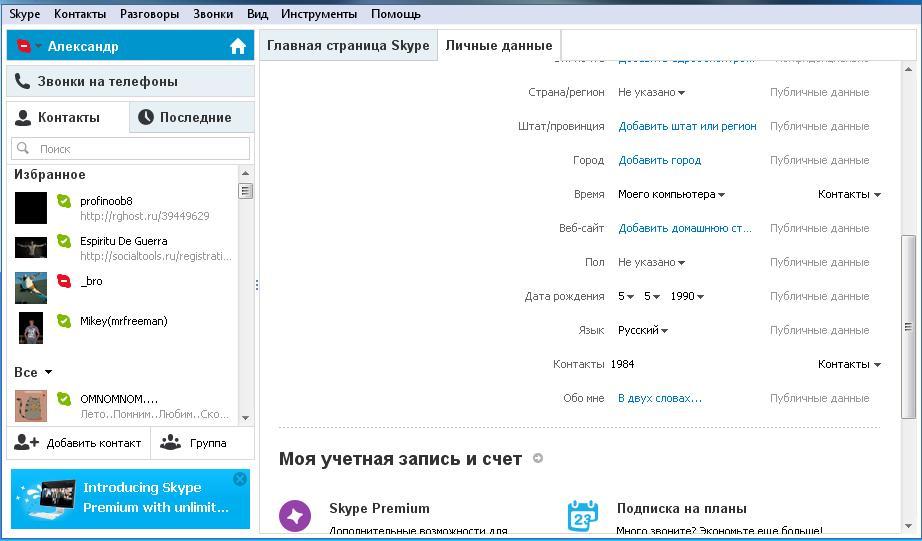The width and height of the screenshot is (922, 541).
Task: Click the Skype Premium purple star icon
Action: (x=295, y=516)
